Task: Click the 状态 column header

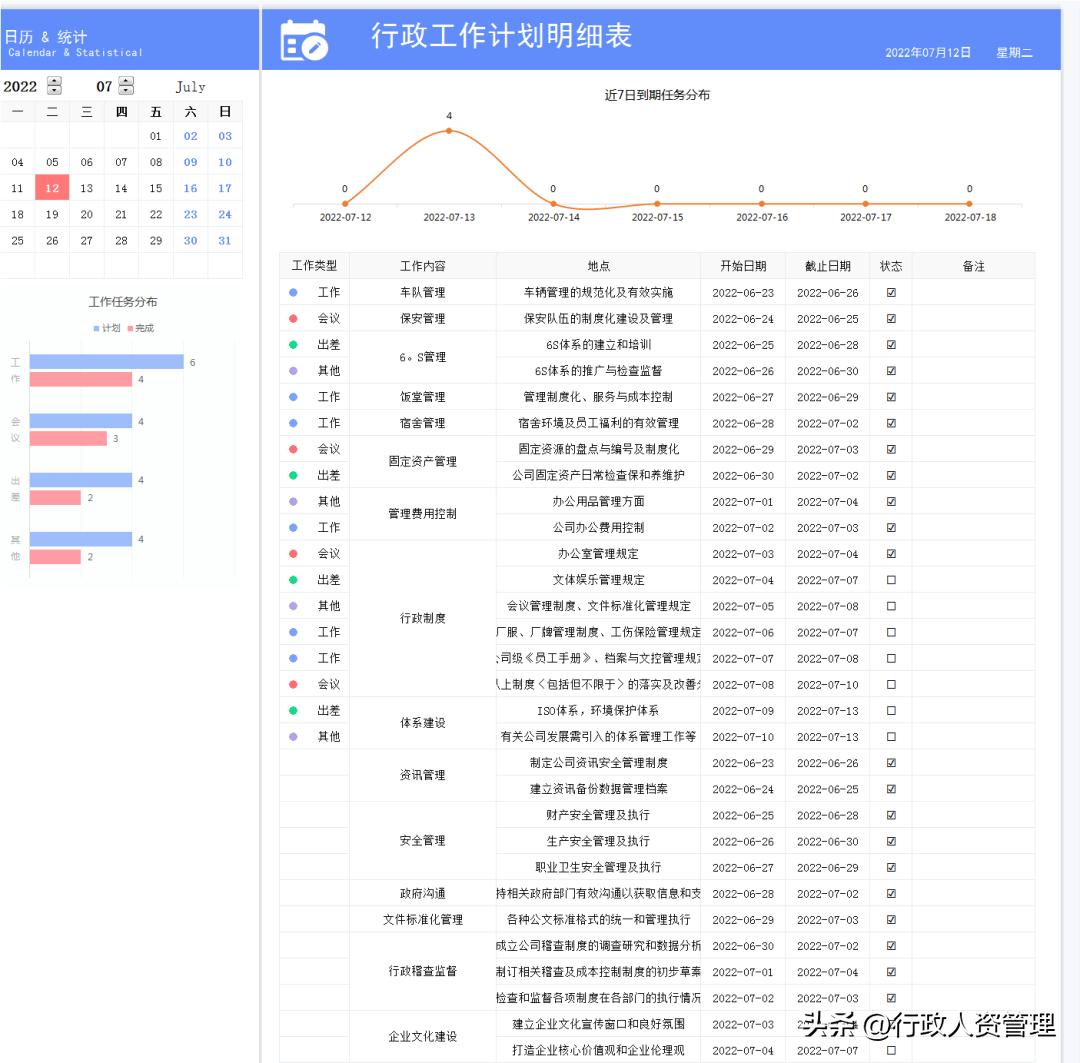Action: (x=890, y=264)
